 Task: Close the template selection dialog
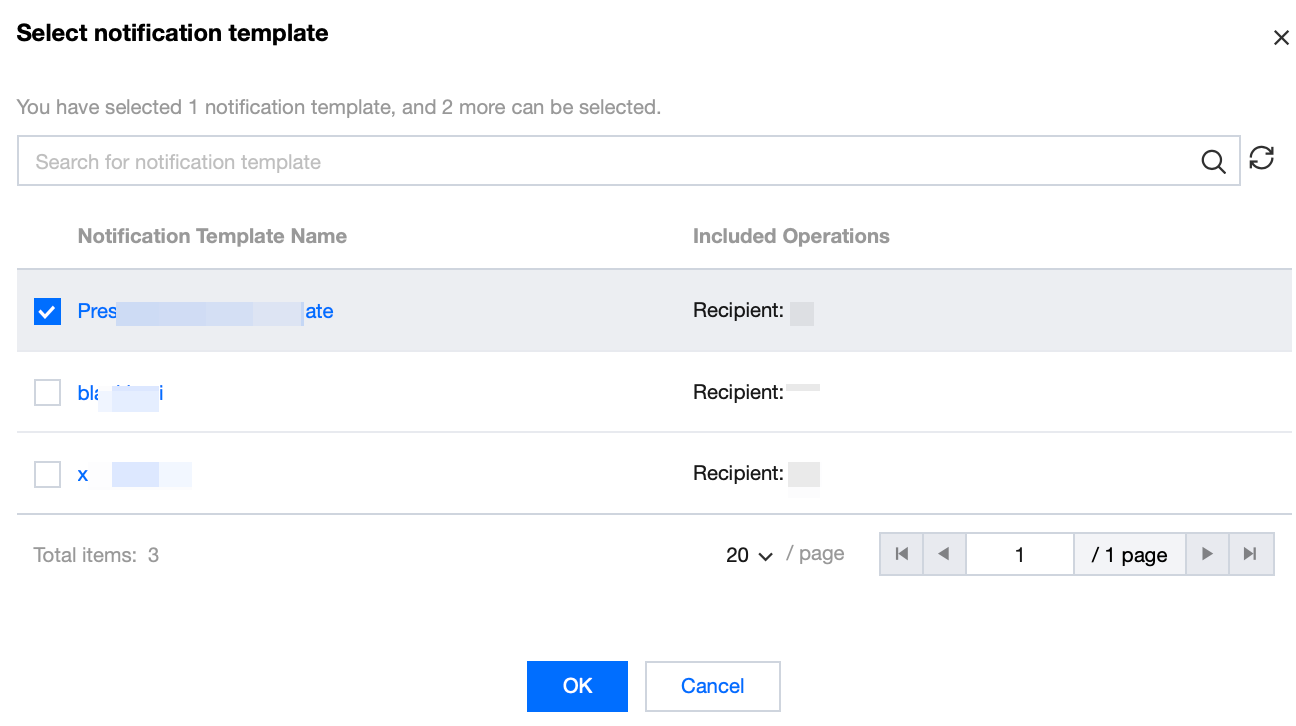click(x=1280, y=38)
